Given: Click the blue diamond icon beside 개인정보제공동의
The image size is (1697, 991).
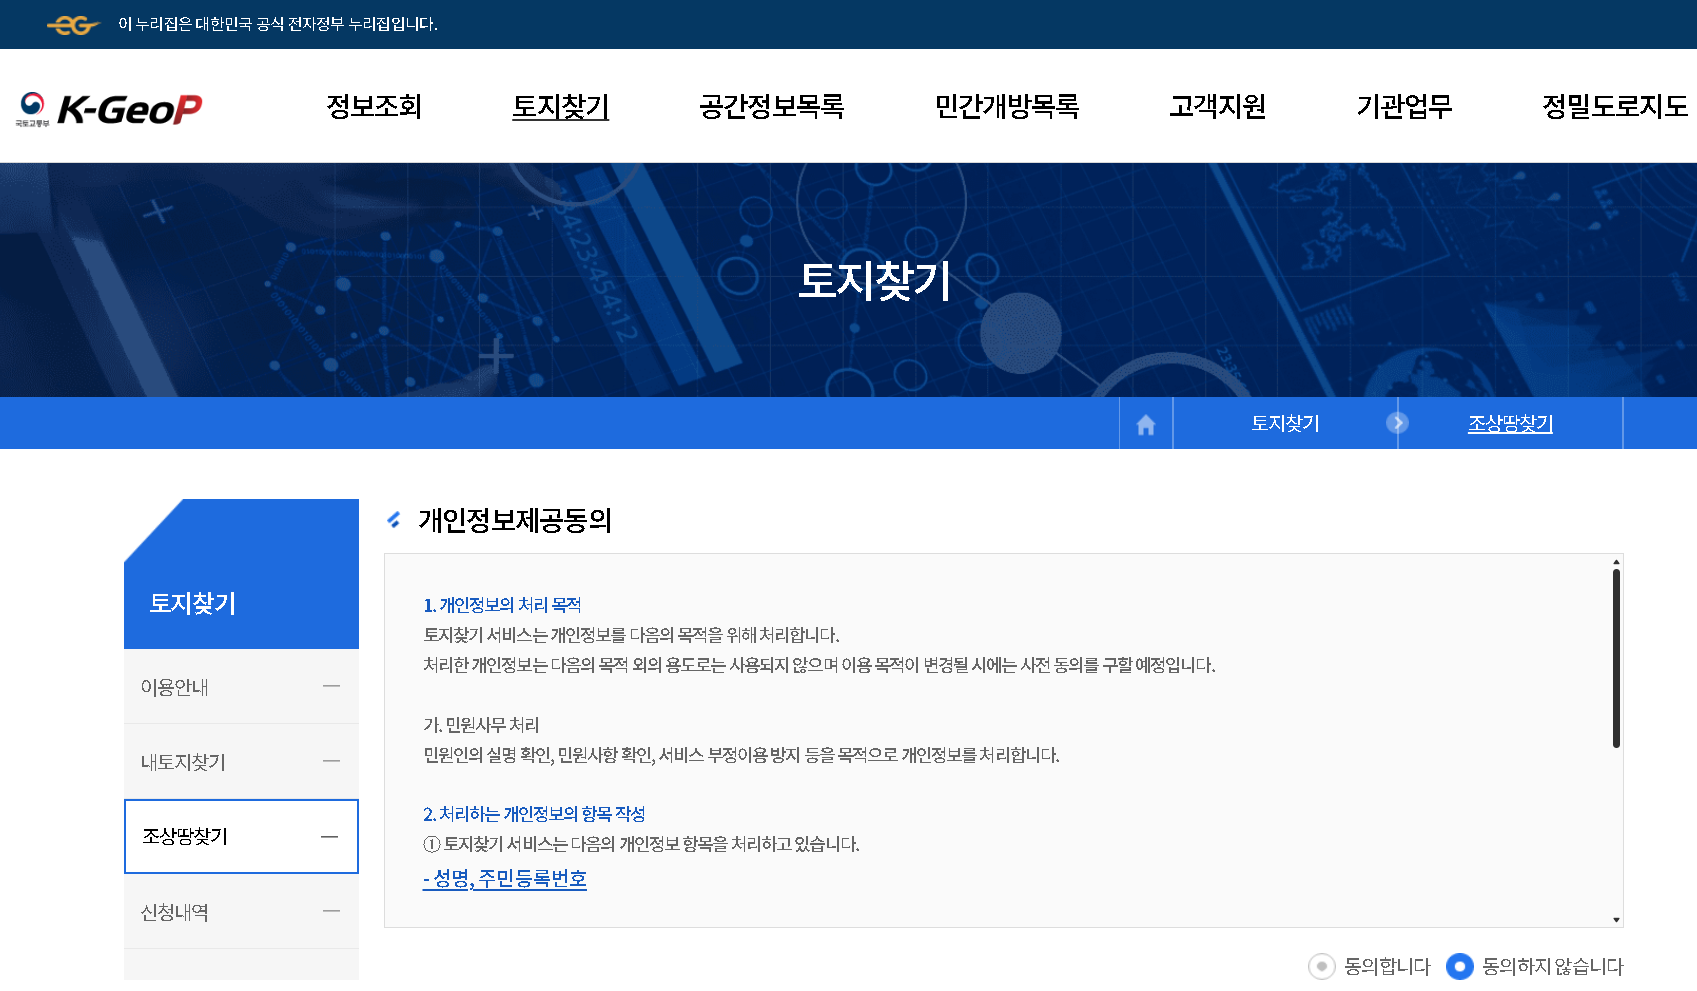Looking at the screenshot, I should click(x=395, y=519).
